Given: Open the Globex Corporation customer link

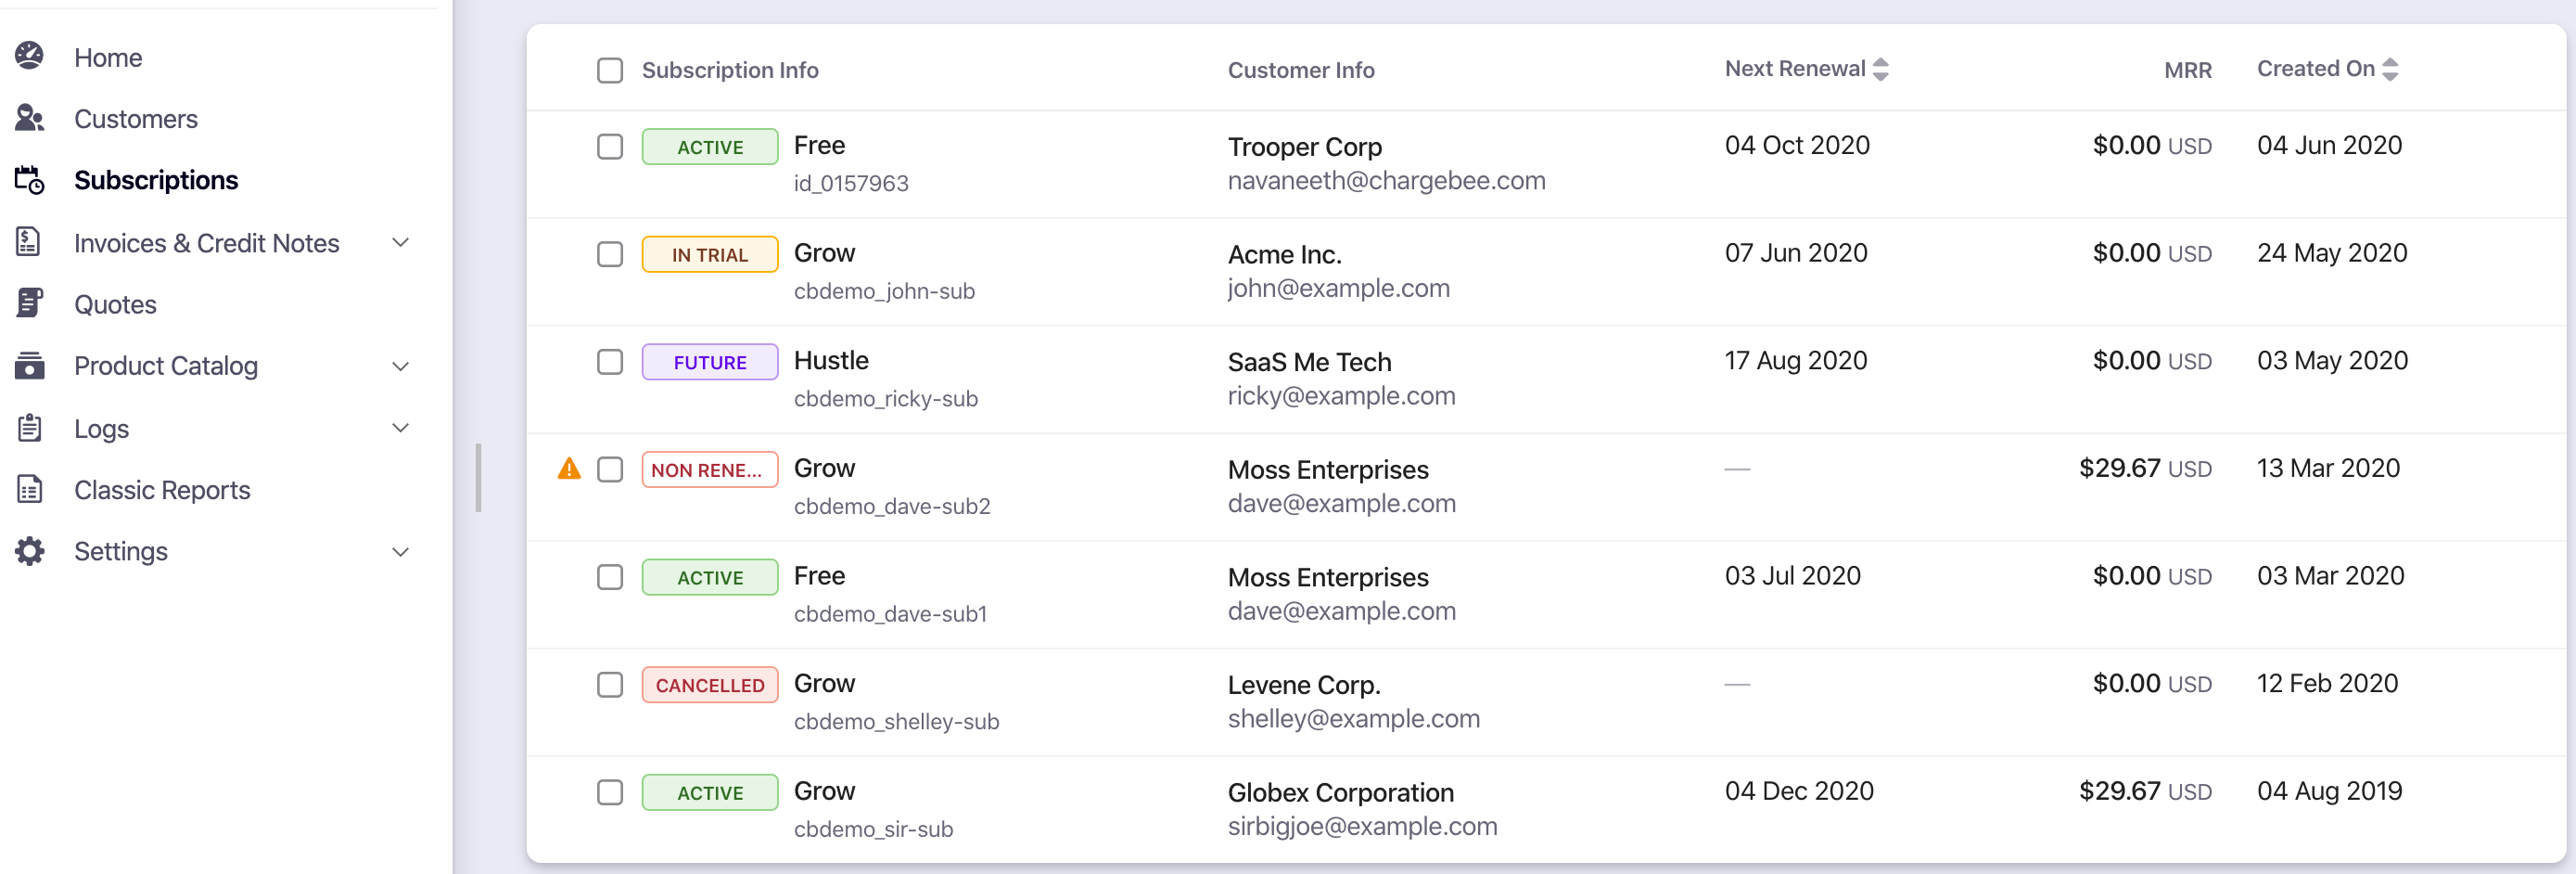Looking at the screenshot, I should (1340, 792).
